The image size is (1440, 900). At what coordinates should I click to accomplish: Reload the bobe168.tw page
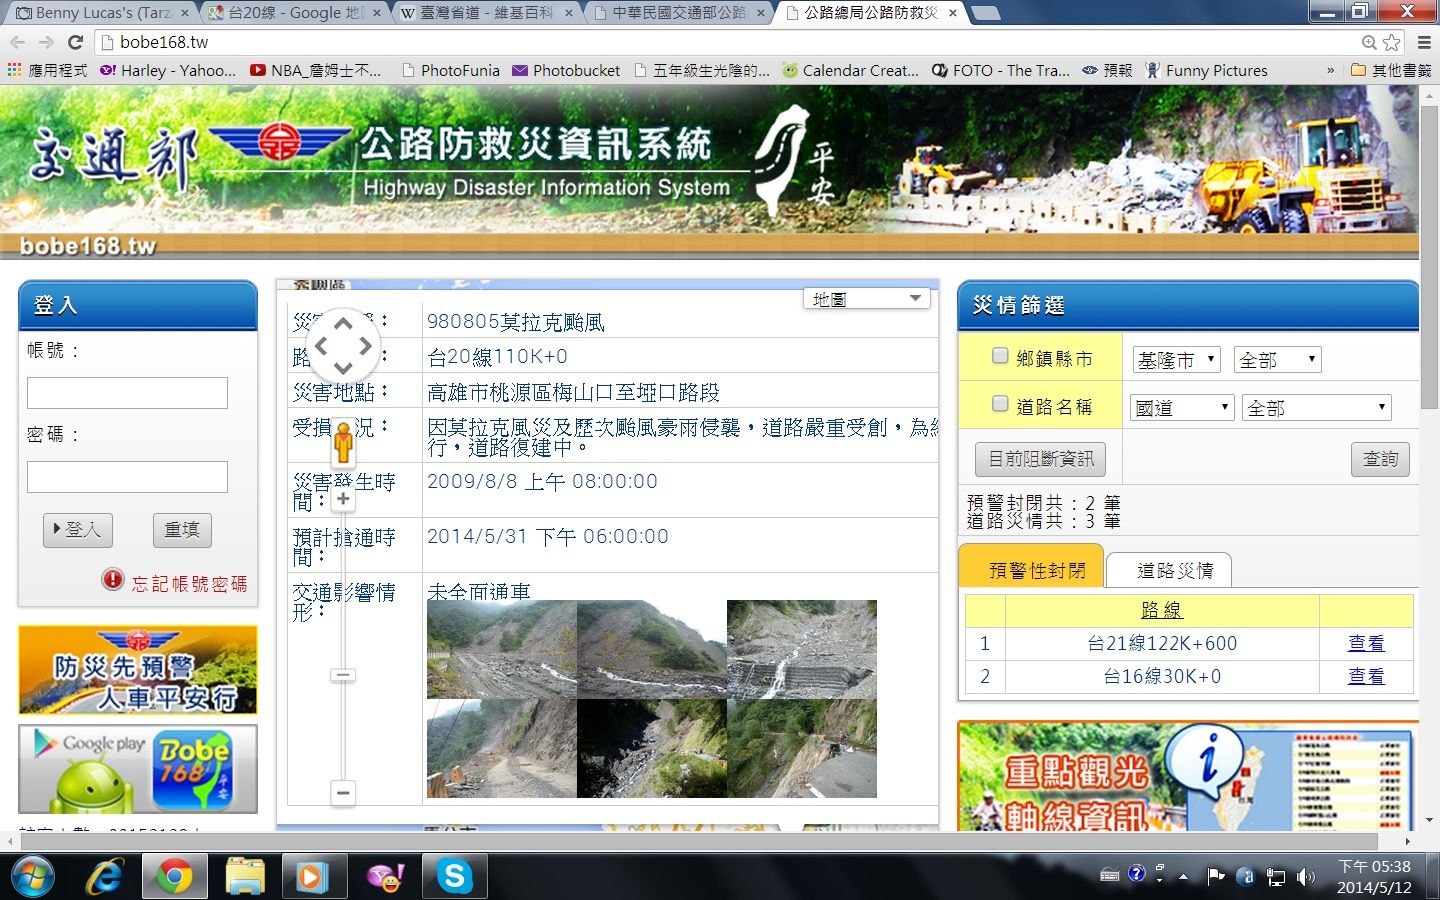pyautogui.click(x=75, y=42)
